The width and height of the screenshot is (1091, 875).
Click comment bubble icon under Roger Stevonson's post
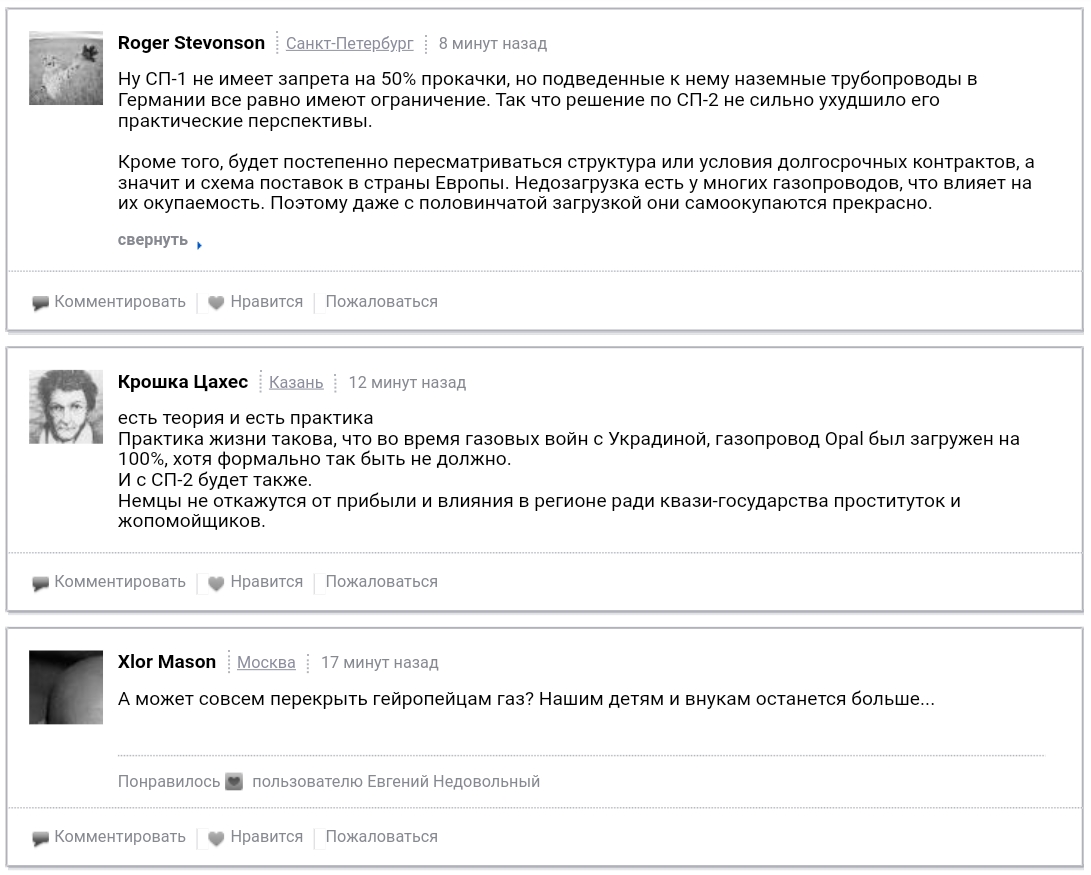coord(40,303)
